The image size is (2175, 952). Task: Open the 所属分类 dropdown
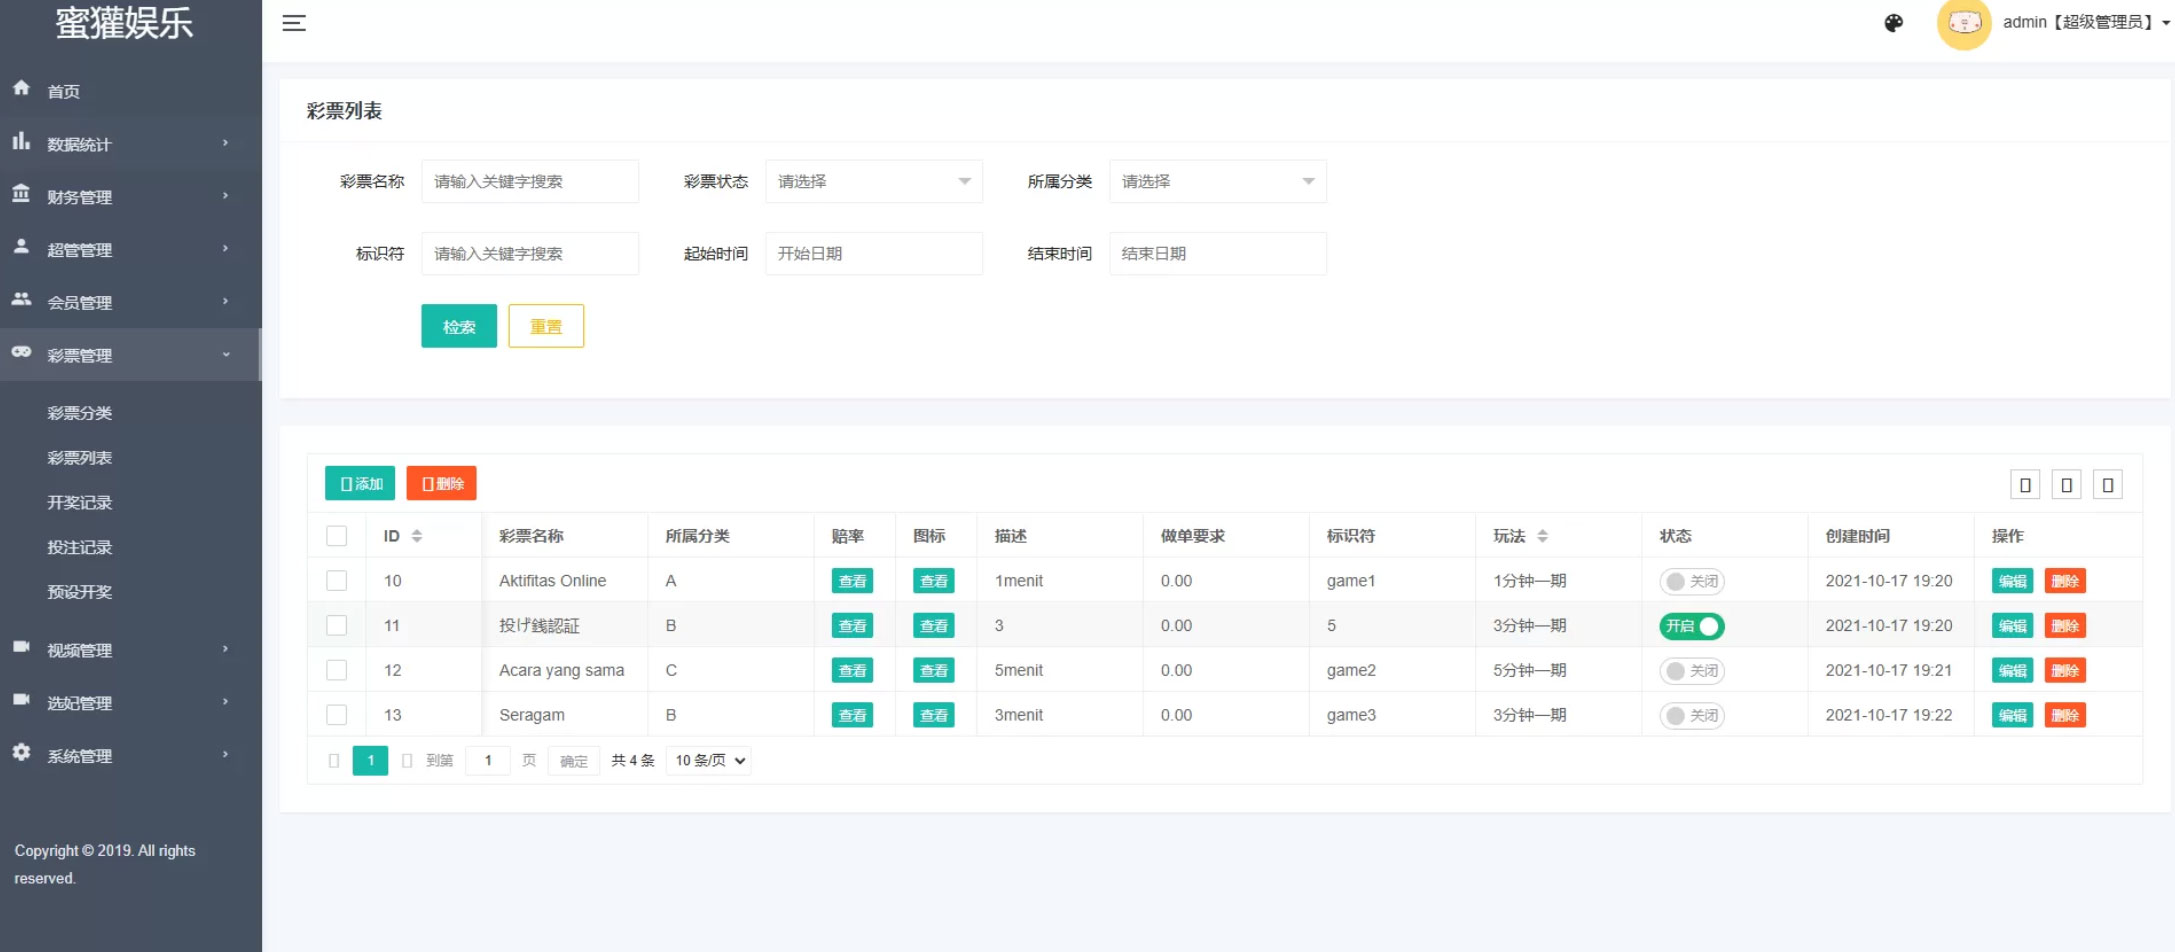(x=1218, y=181)
